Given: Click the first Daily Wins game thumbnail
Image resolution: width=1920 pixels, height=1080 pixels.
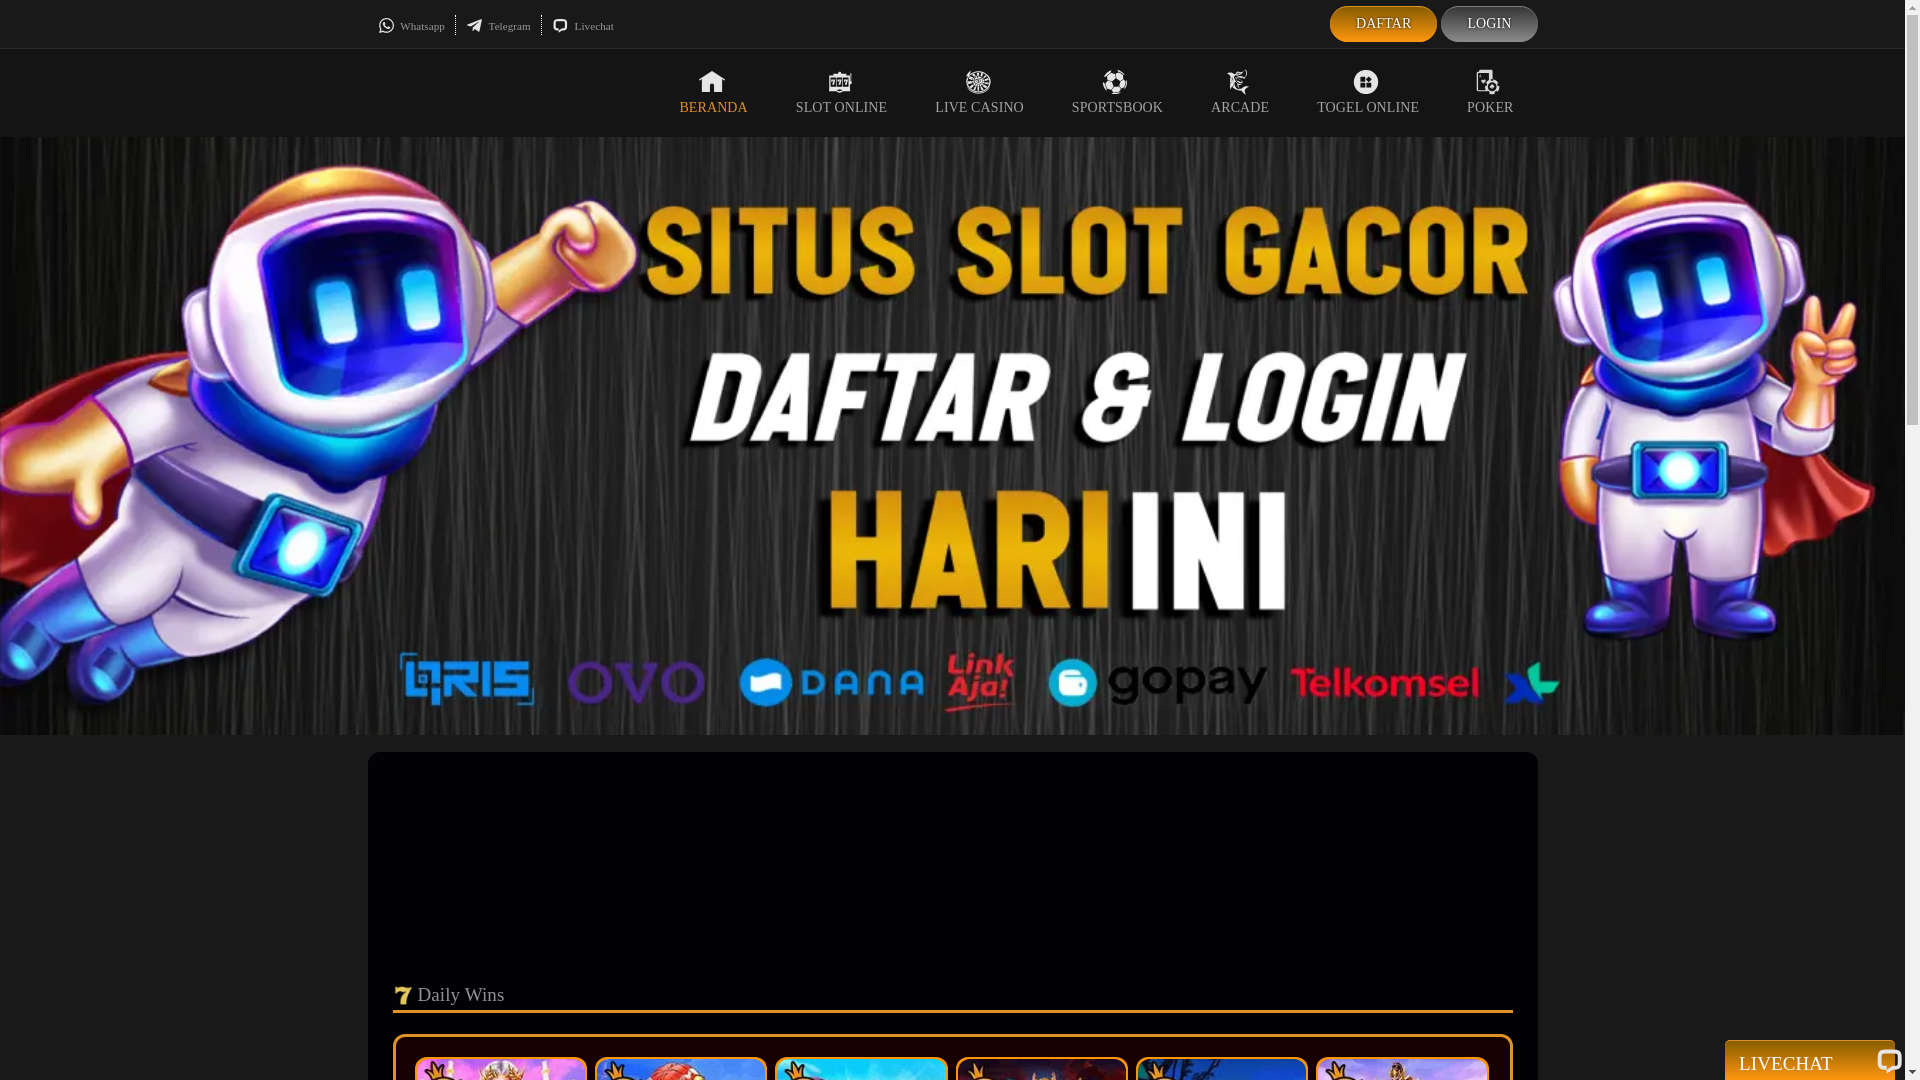Looking at the screenshot, I should (501, 1069).
